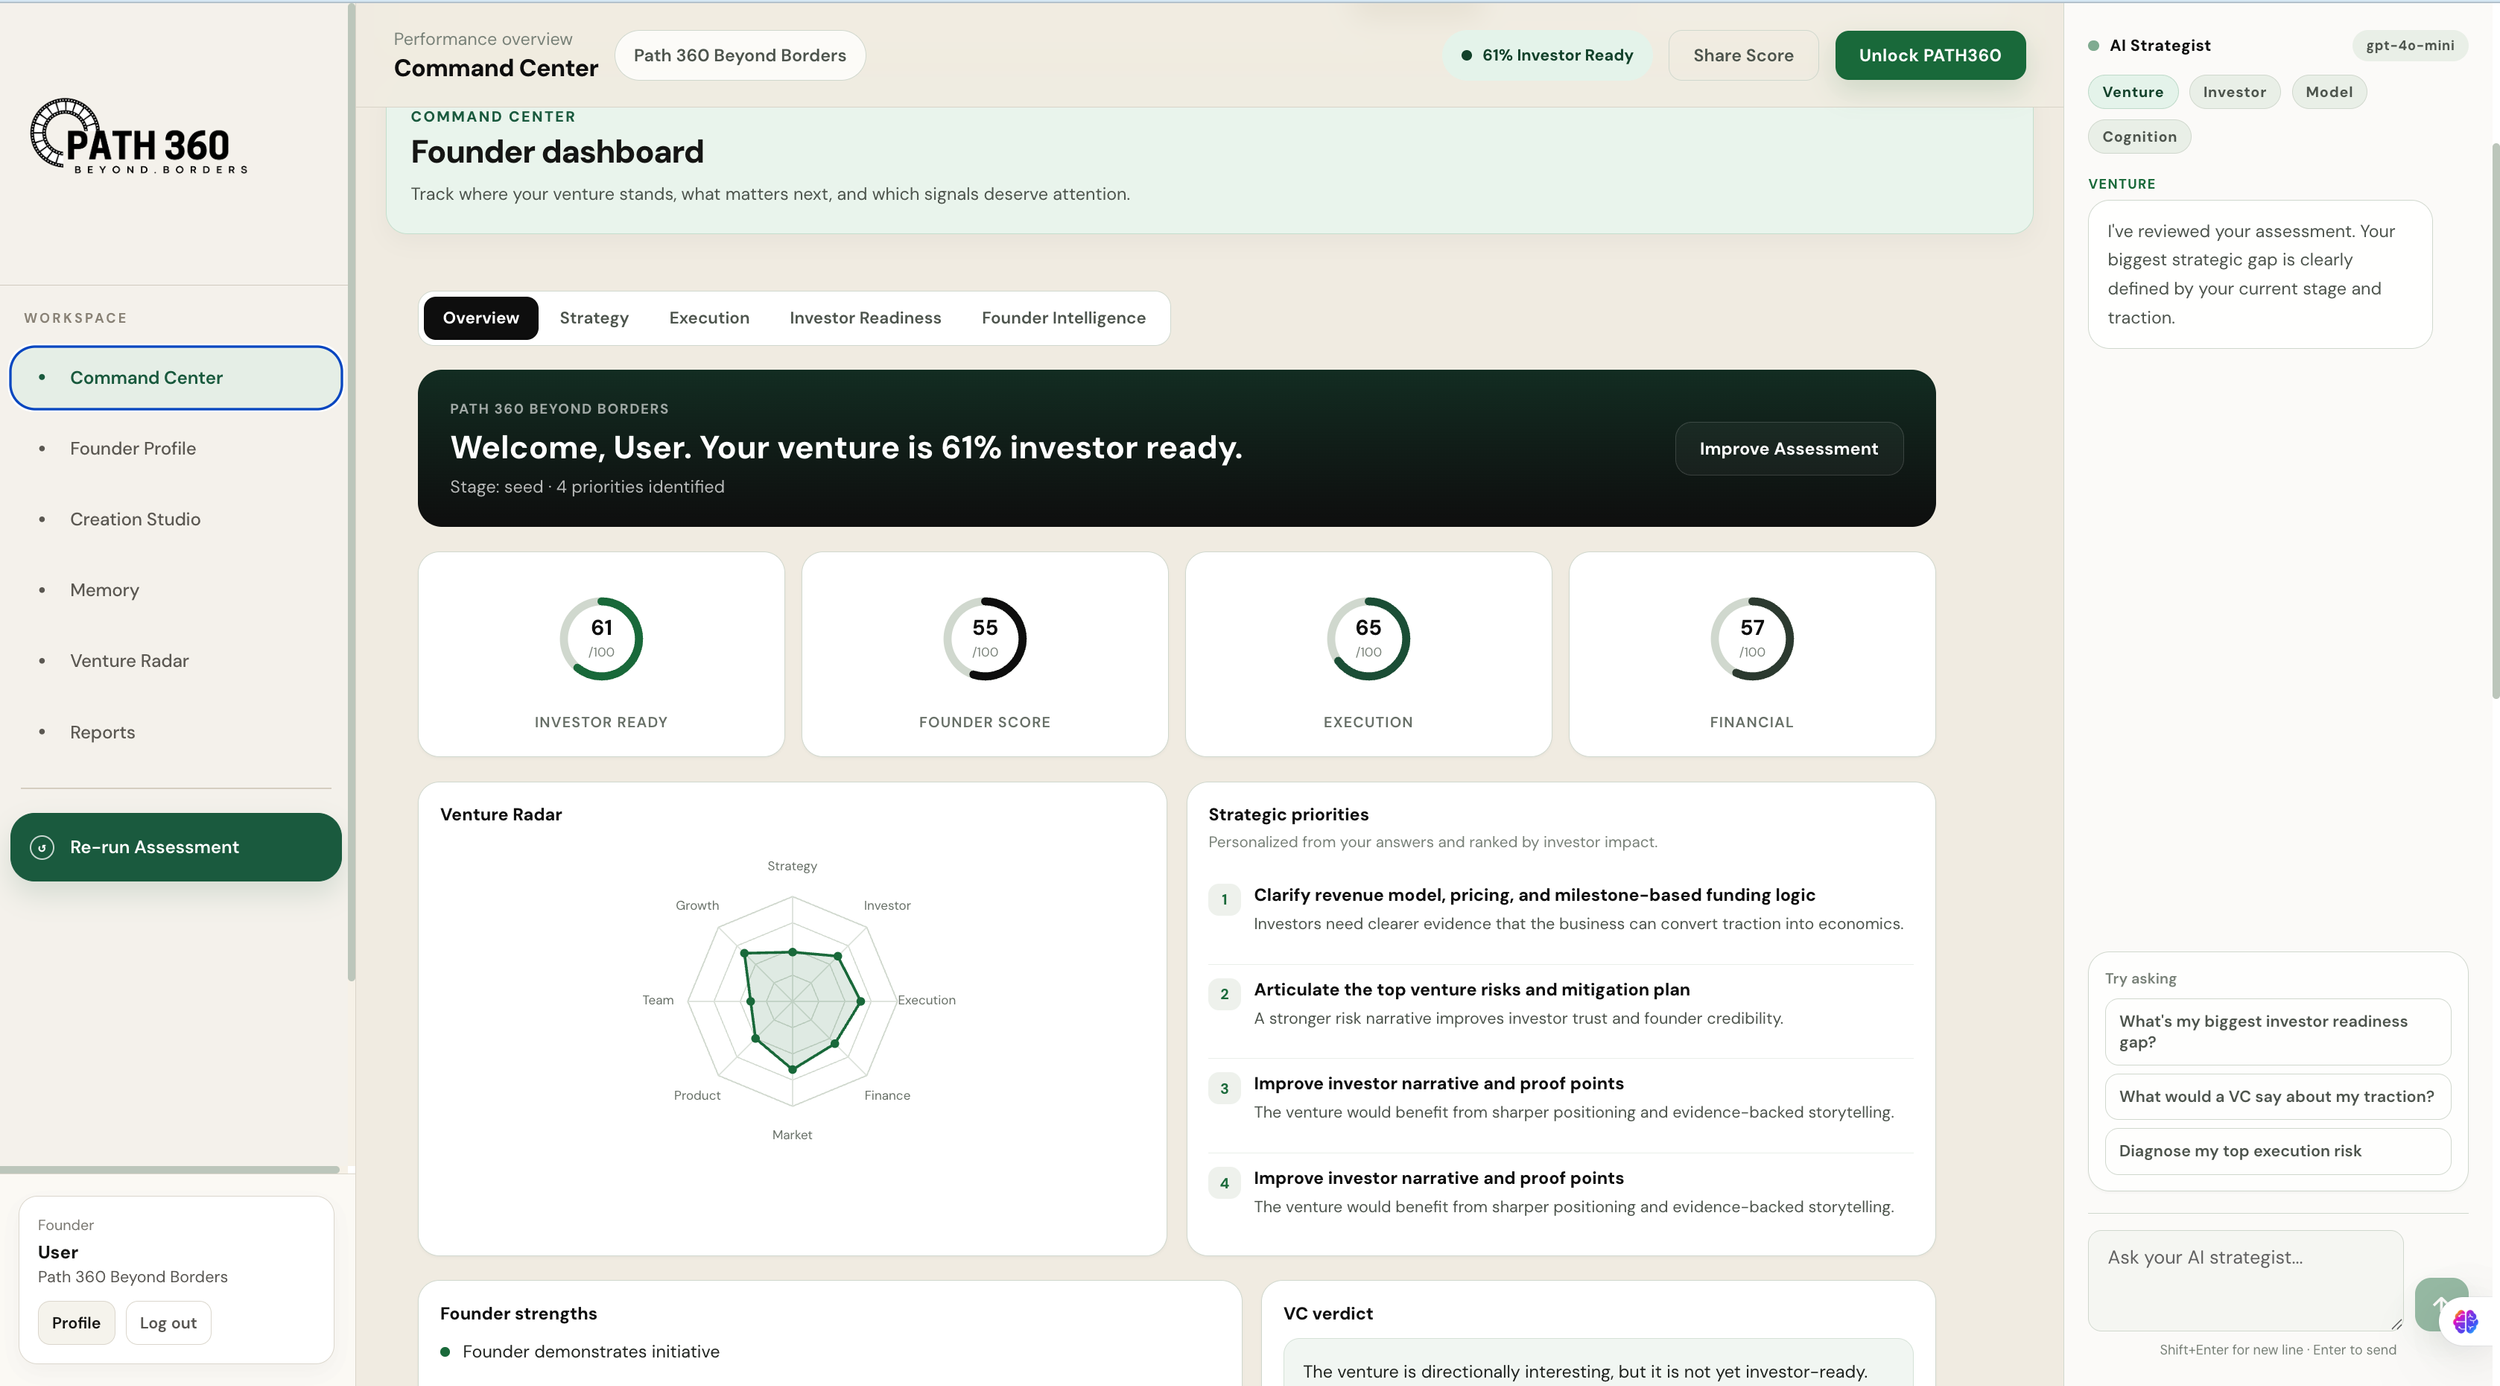The image size is (2500, 1386).
Task: Click priority number 2 badge
Action: (1224, 994)
